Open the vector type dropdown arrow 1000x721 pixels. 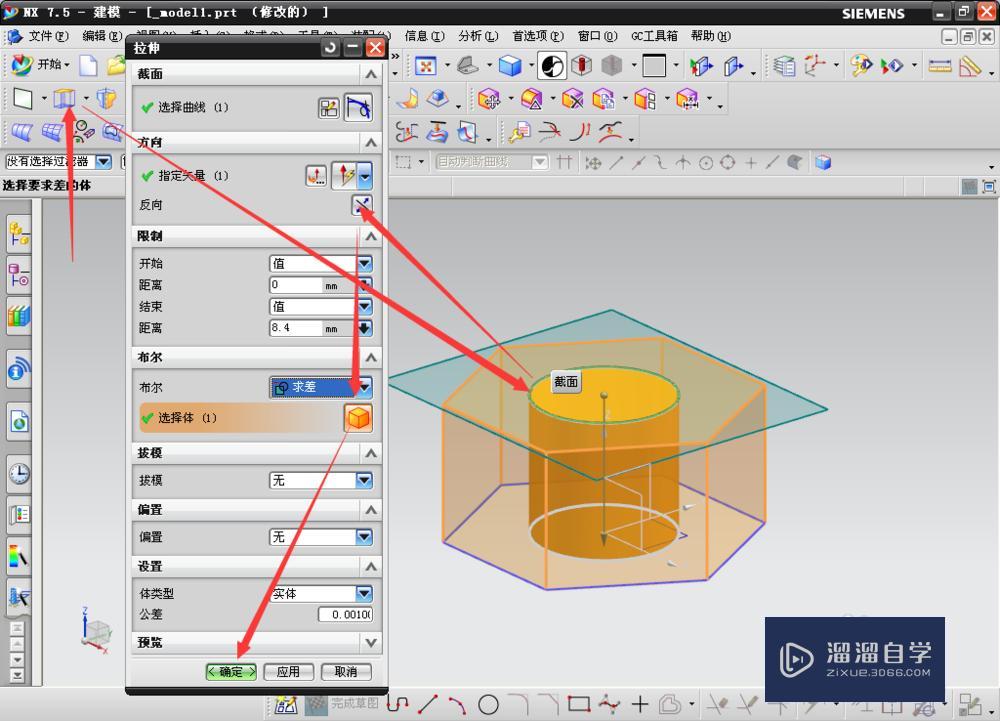tap(365, 176)
